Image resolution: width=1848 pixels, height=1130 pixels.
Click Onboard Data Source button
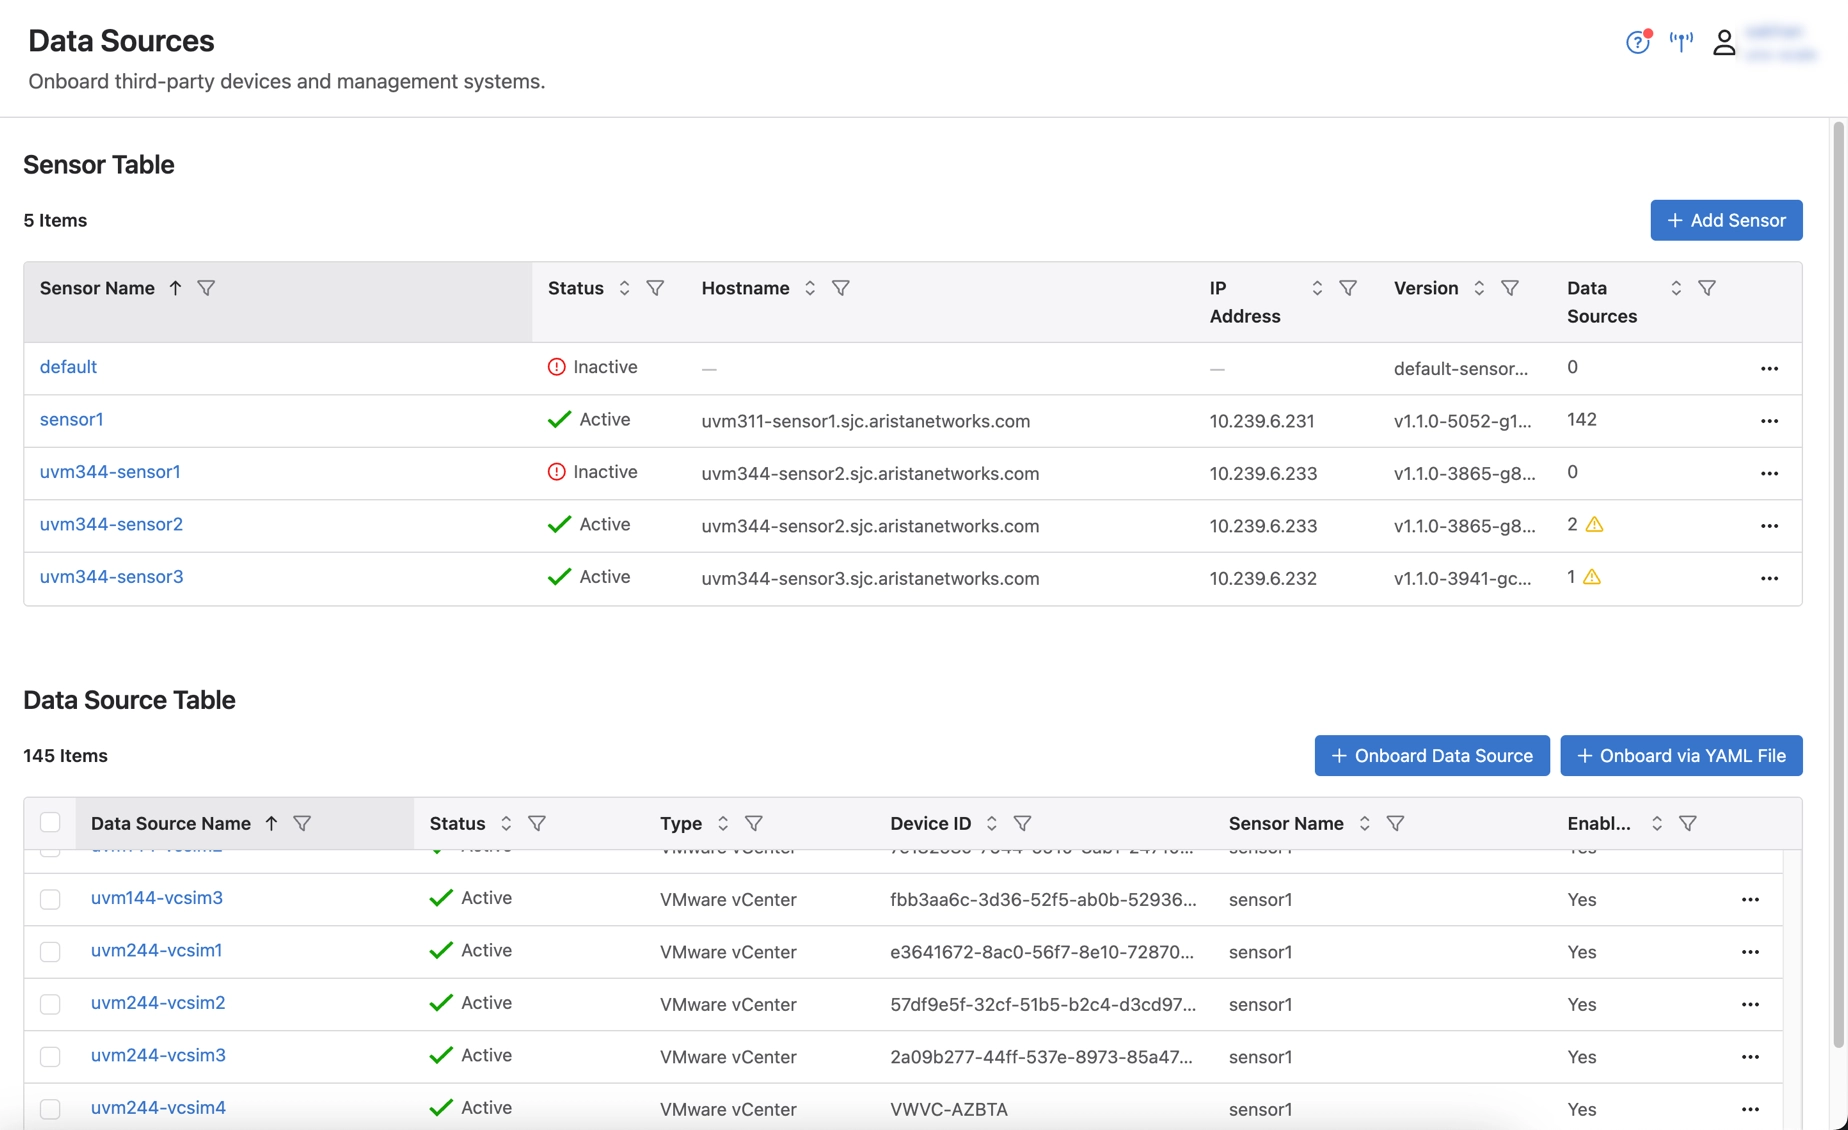[1432, 755]
